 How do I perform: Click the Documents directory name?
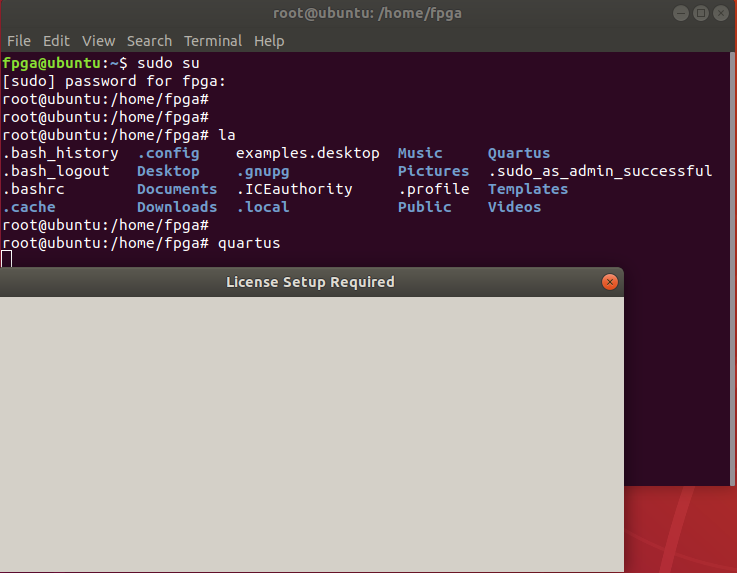coord(177,189)
